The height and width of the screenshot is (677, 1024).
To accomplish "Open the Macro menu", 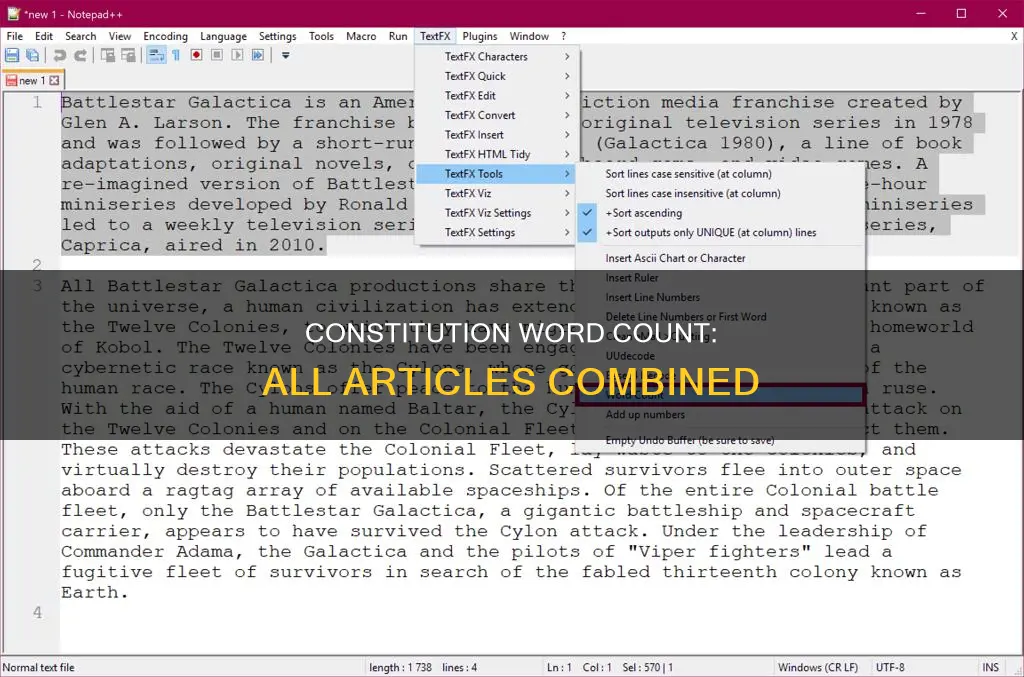I will pyautogui.click(x=361, y=35).
